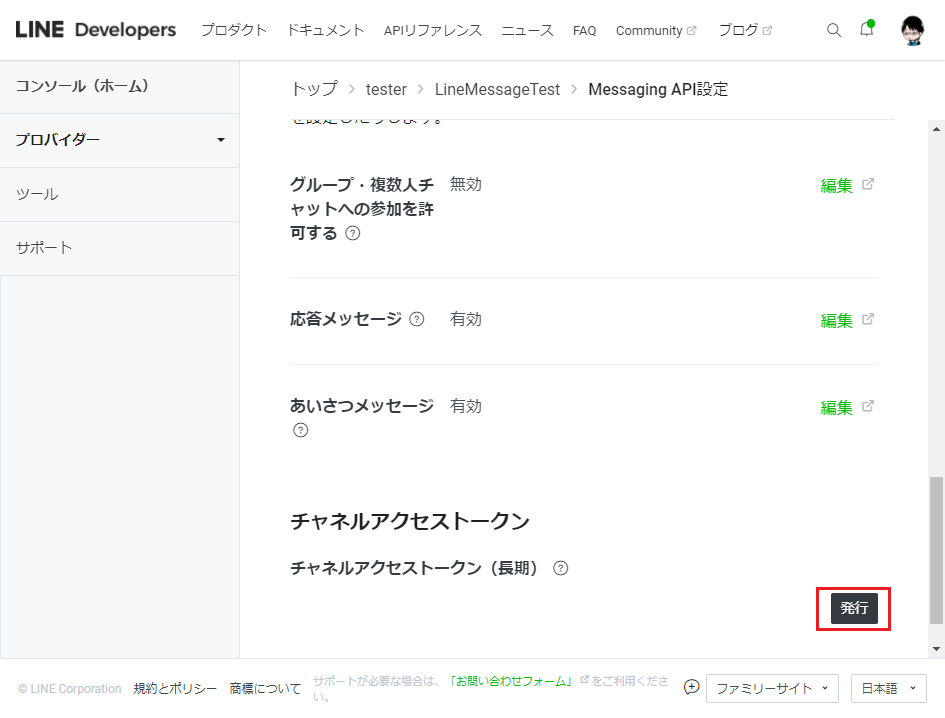This screenshot has height=718, width=945.
Task: Select サポート in sidebar
Action: (x=120, y=248)
